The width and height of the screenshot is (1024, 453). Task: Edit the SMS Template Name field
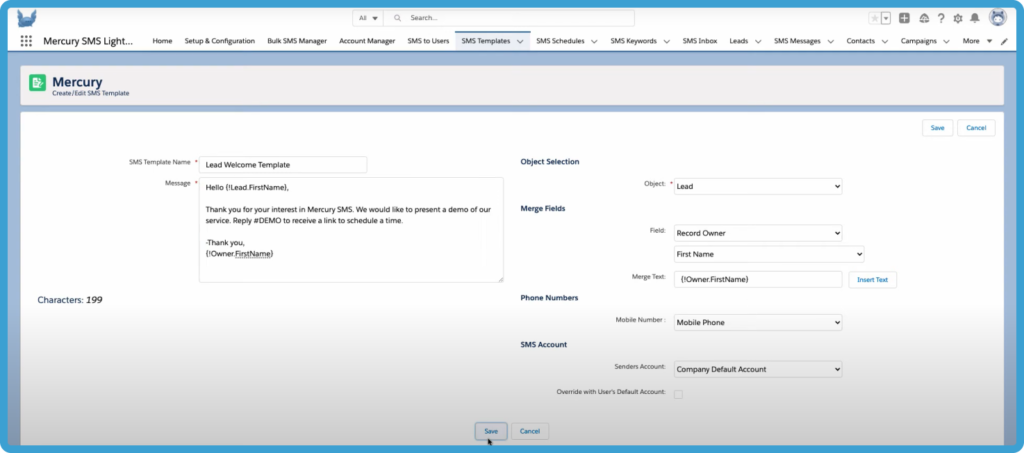coord(283,164)
